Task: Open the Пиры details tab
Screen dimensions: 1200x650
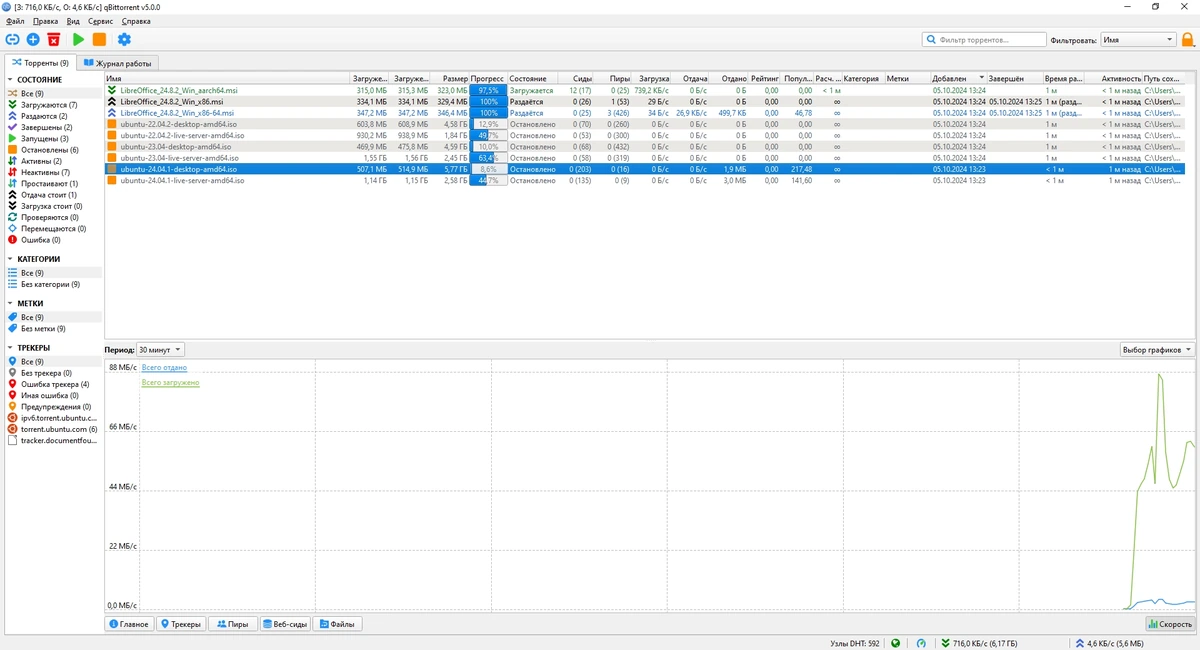Action: click(232, 624)
